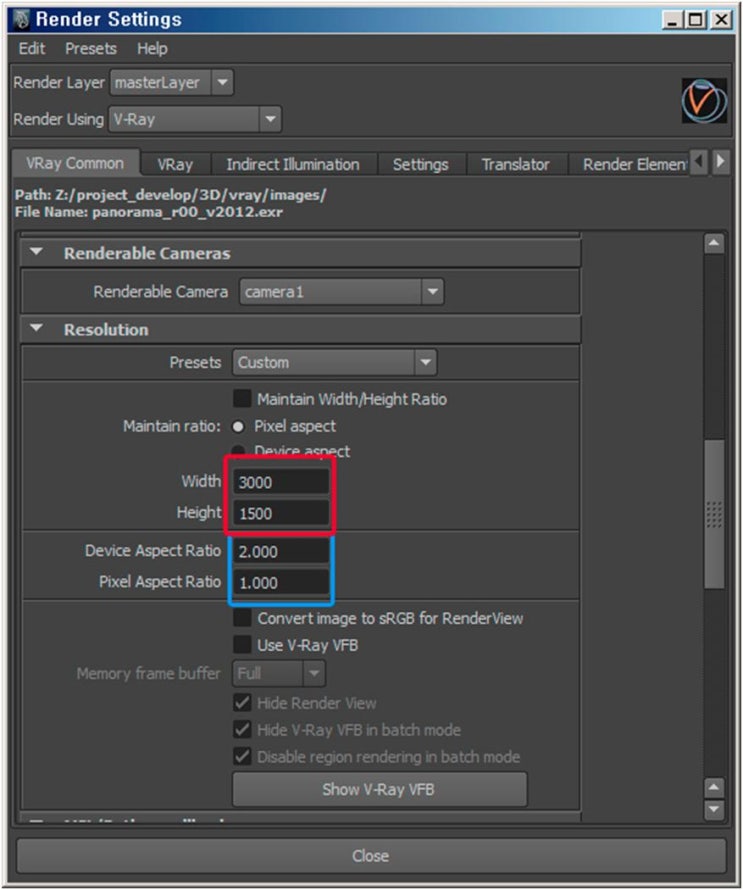Screen dimensions: 743x890
Task: Enable Convert image to sRGB for RenderView
Action: coord(242,618)
